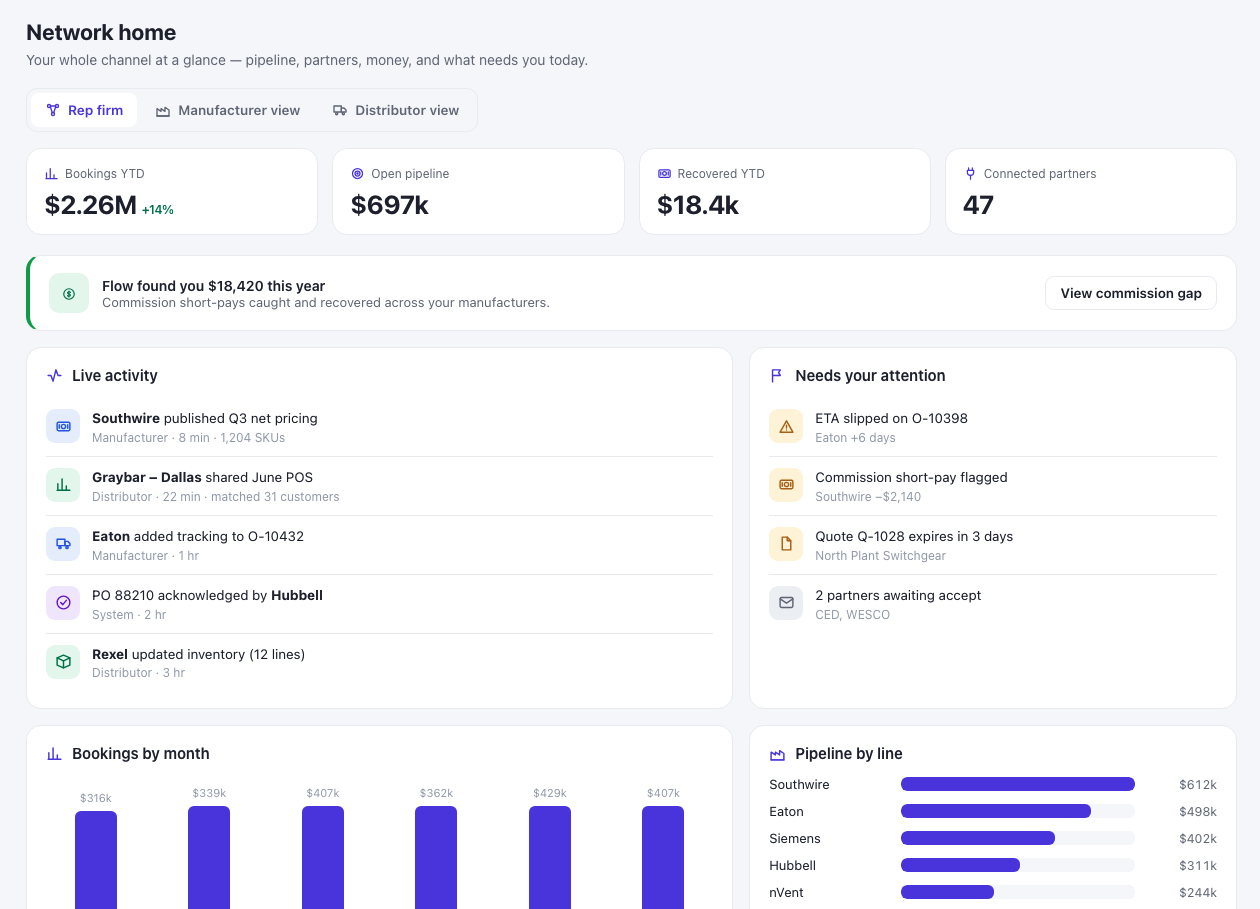Switch to Manufacturer view tab

(x=228, y=110)
